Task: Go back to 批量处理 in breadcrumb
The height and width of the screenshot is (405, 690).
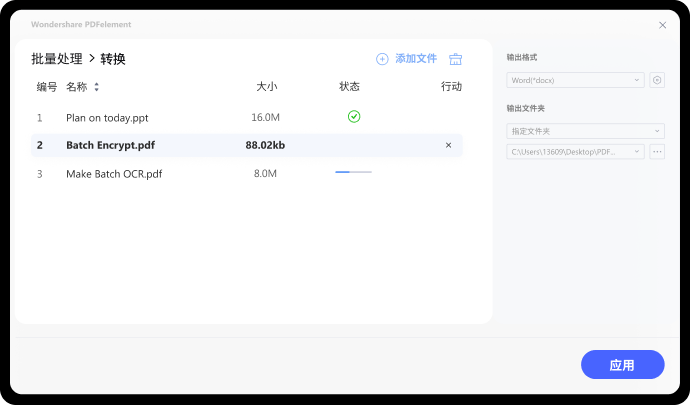Action: [56, 59]
